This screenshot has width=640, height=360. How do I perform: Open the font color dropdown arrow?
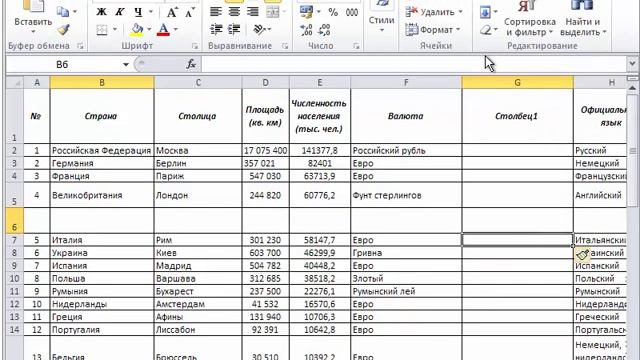[x=176, y=29]
